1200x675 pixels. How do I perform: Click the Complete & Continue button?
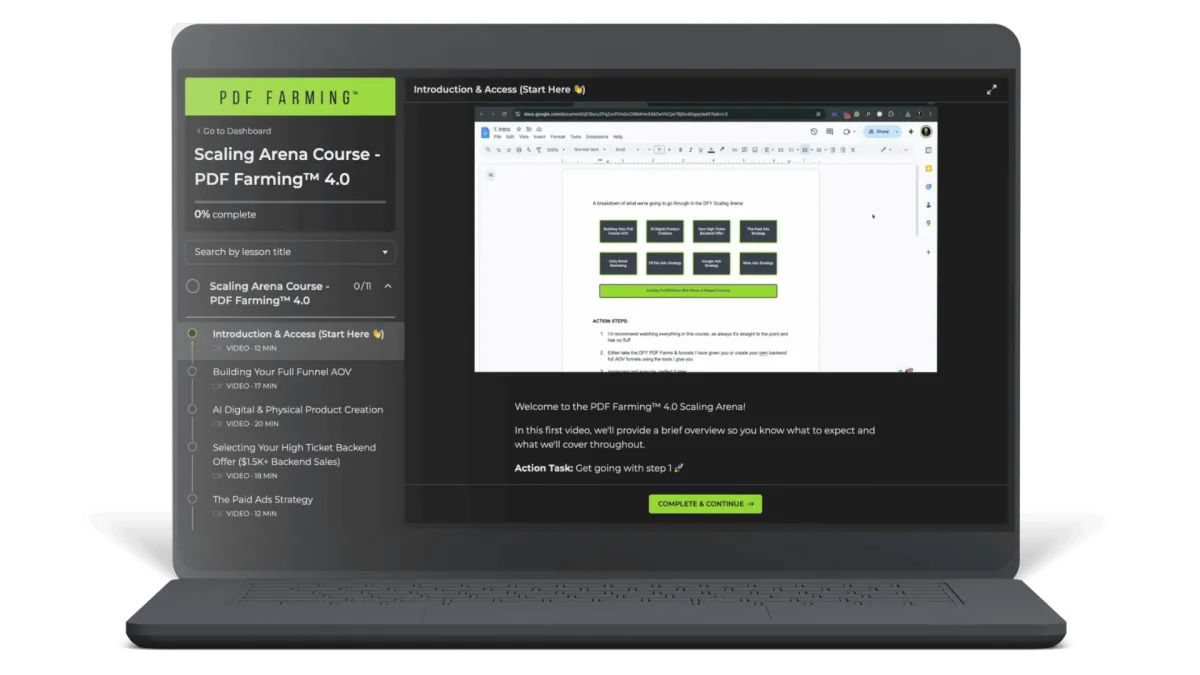705,504
